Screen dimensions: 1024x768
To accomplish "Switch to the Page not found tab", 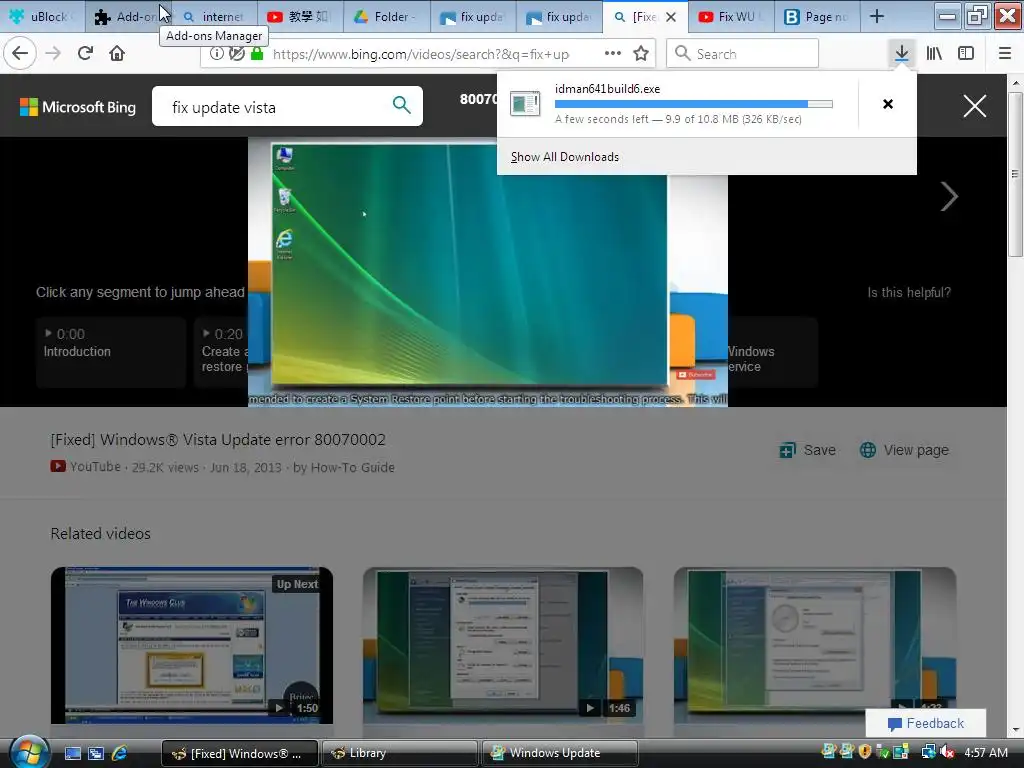I will [817, 16].
